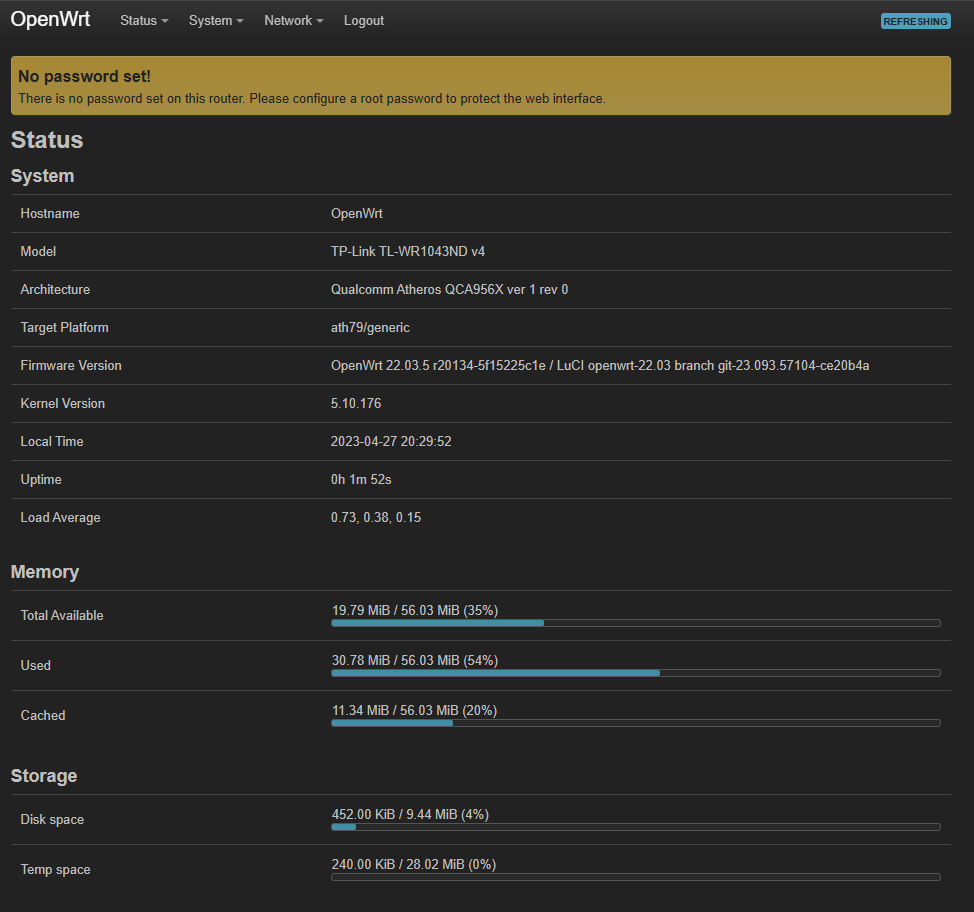Screen dimensions: 974x912
Task: Click the Firmware Version row label
Action: pos(71,365)
